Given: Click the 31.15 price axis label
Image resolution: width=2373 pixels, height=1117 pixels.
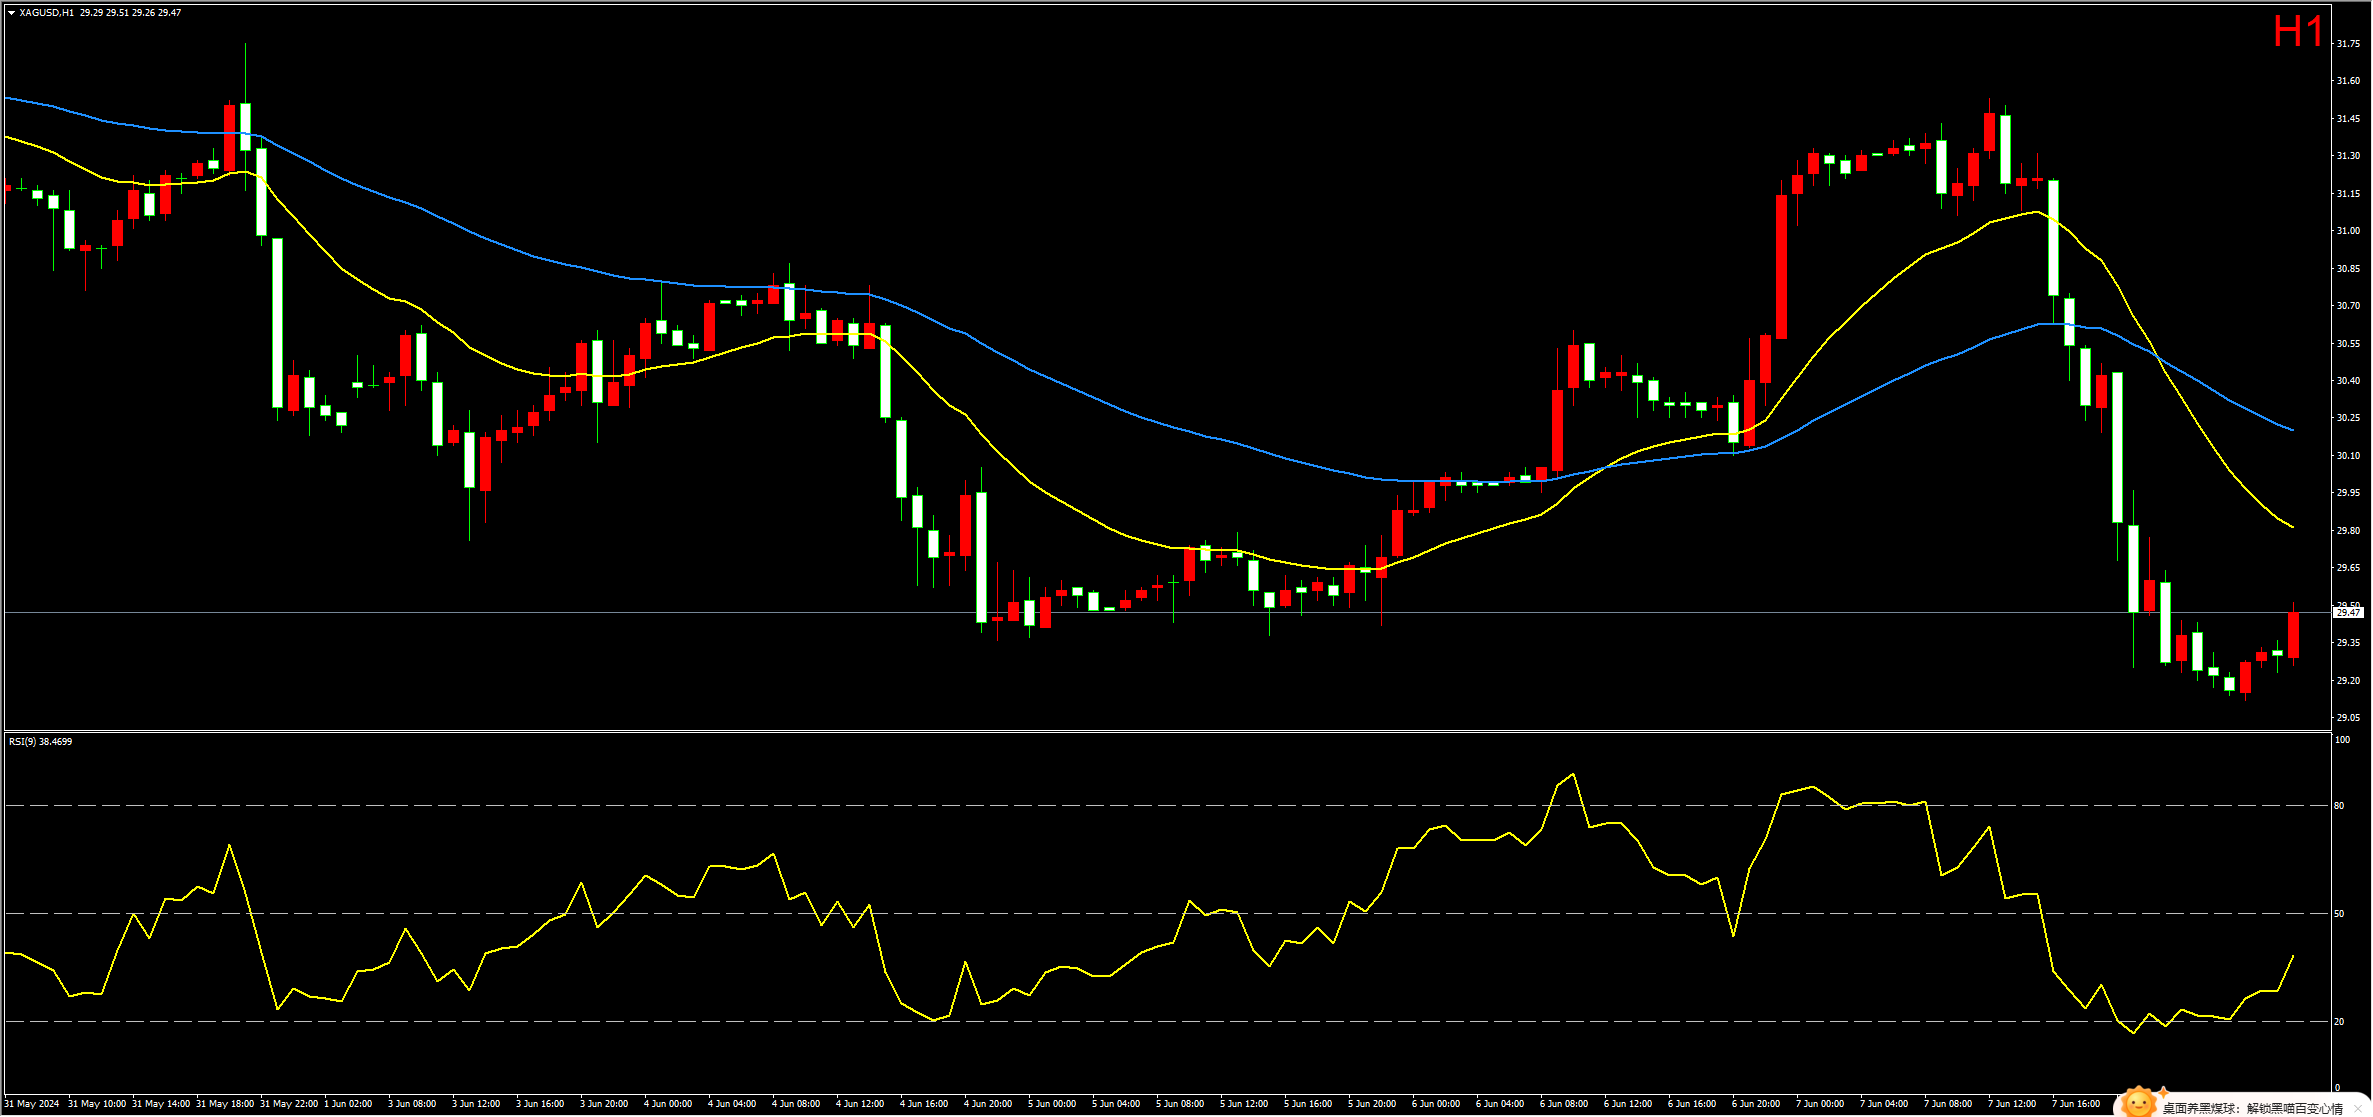Looking at the screenshot, I should click(x=2348, y=194).
